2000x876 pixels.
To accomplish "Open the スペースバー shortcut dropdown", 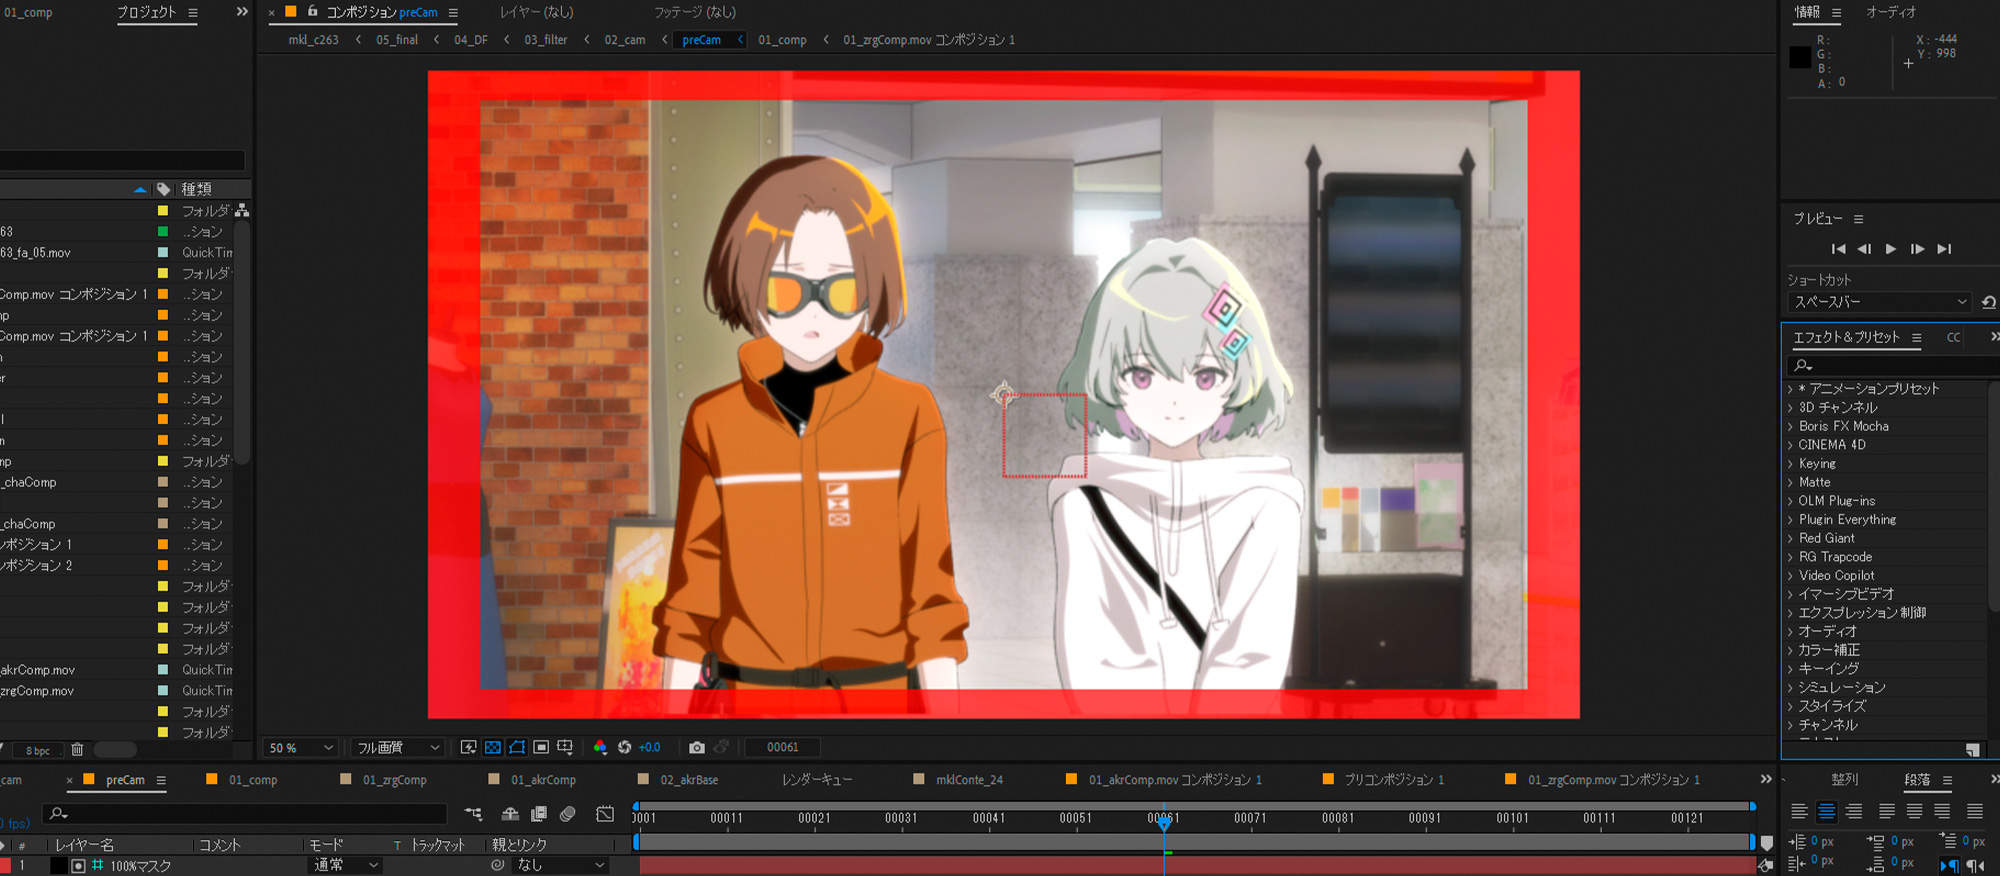I will point(1880,302).
